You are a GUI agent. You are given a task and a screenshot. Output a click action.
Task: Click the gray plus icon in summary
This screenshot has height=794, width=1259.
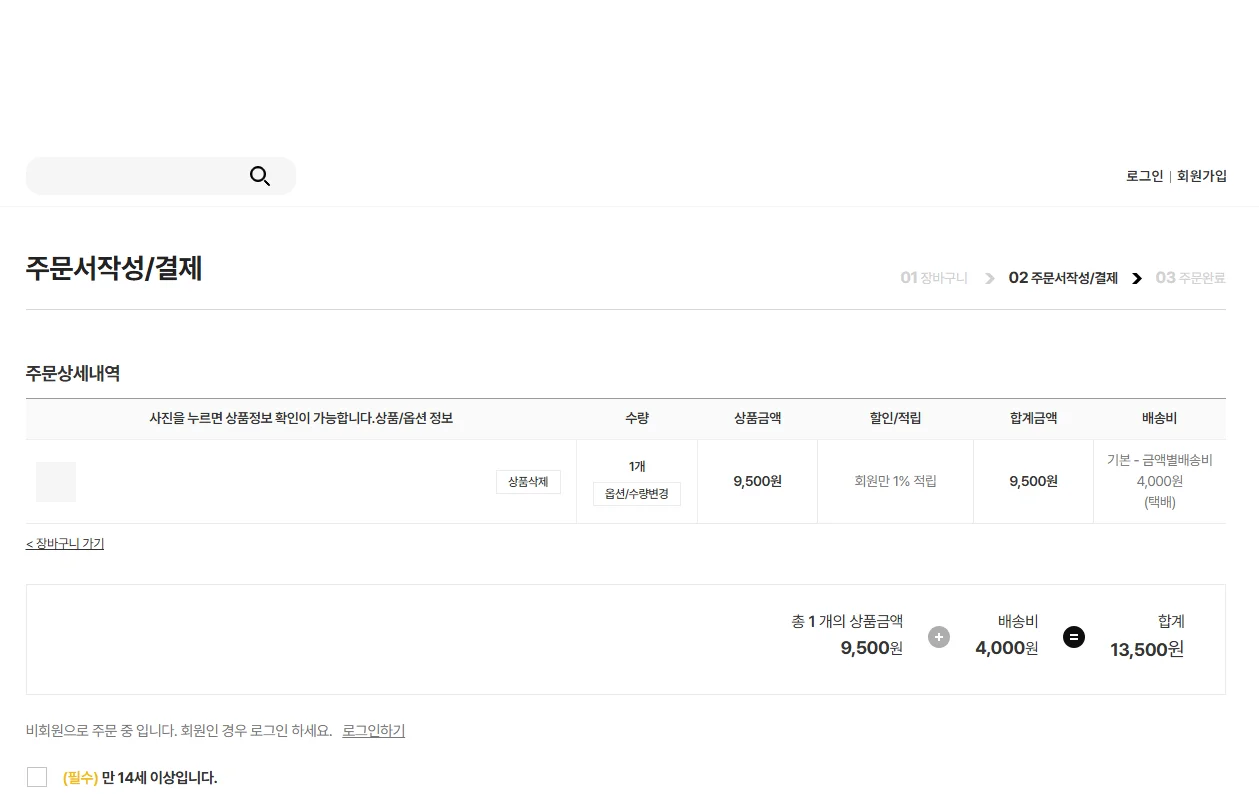[x=939, y=637]
